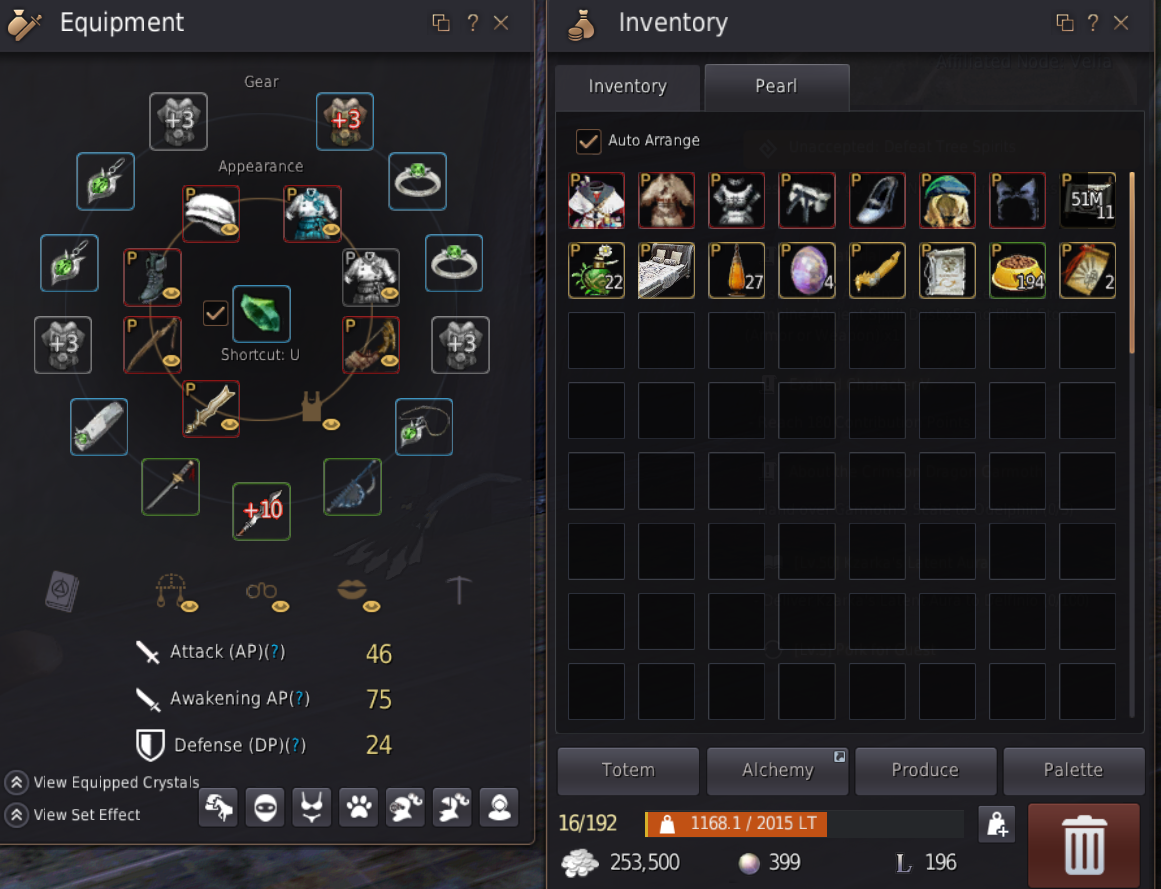Click the Palette button
Viewport: 1161px width, 889px height.
[1074, 771]
